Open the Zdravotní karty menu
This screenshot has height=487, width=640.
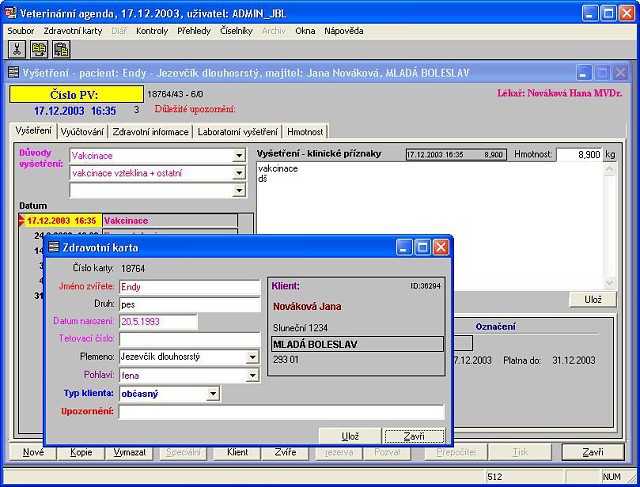(73, 31)
